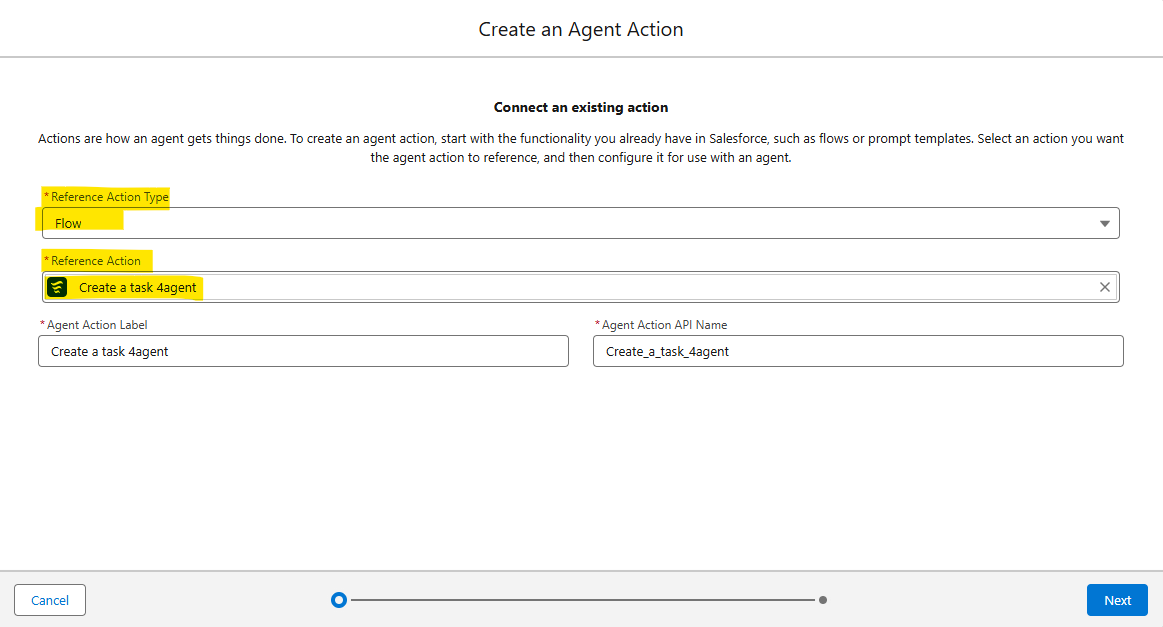
Task: Click the progress line between the steps
Action: [580, 600]
